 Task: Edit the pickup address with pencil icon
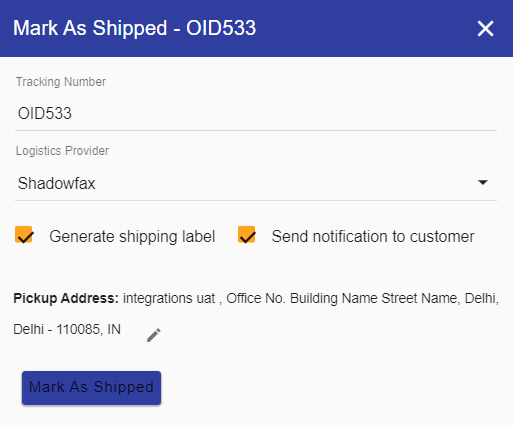click(154, 335)
